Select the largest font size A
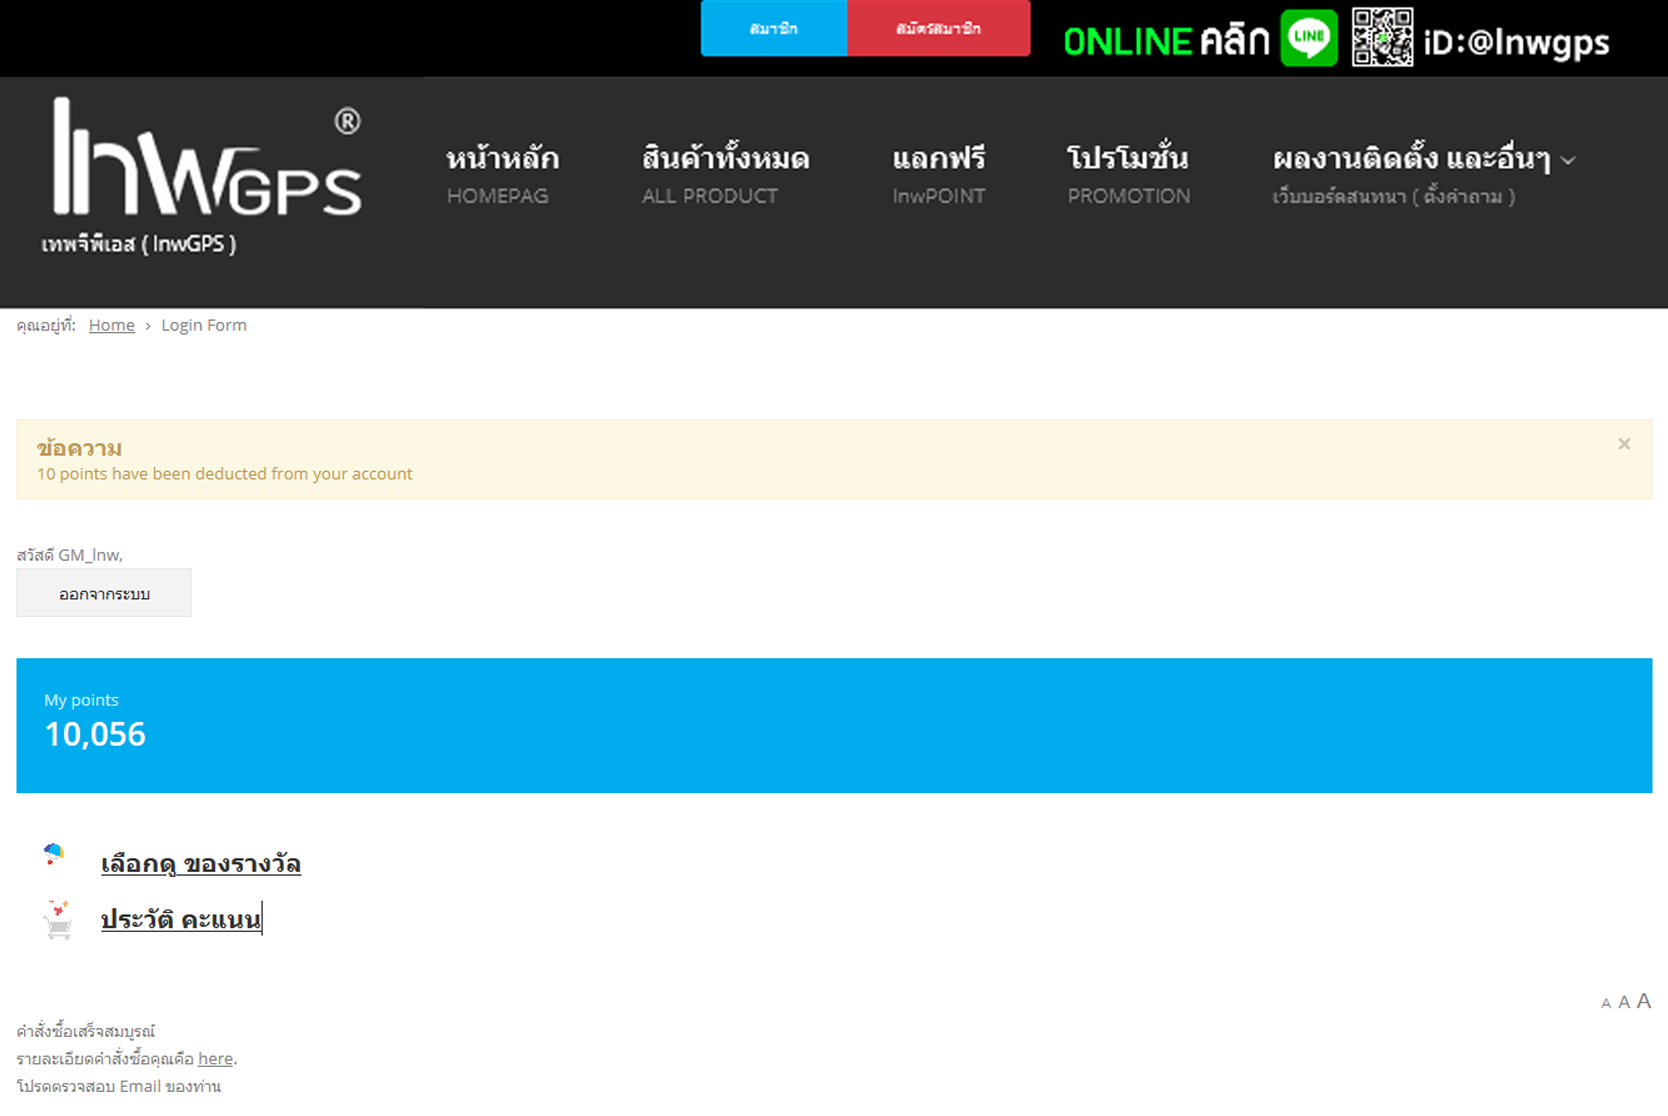Viewport: 1668px width, 1116px height. pos(1643,1001)
